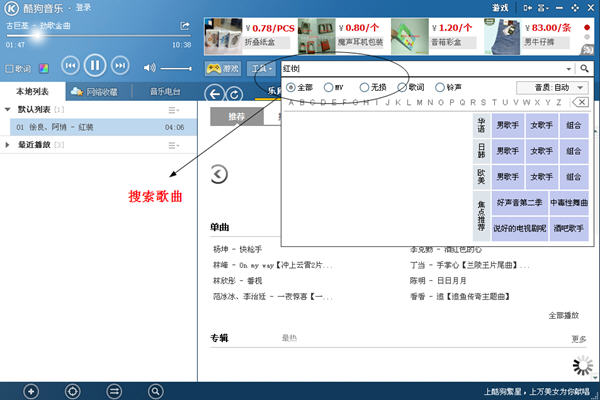
Task: Click the backspace key on the letter keyboard
Action: [579, 102]
